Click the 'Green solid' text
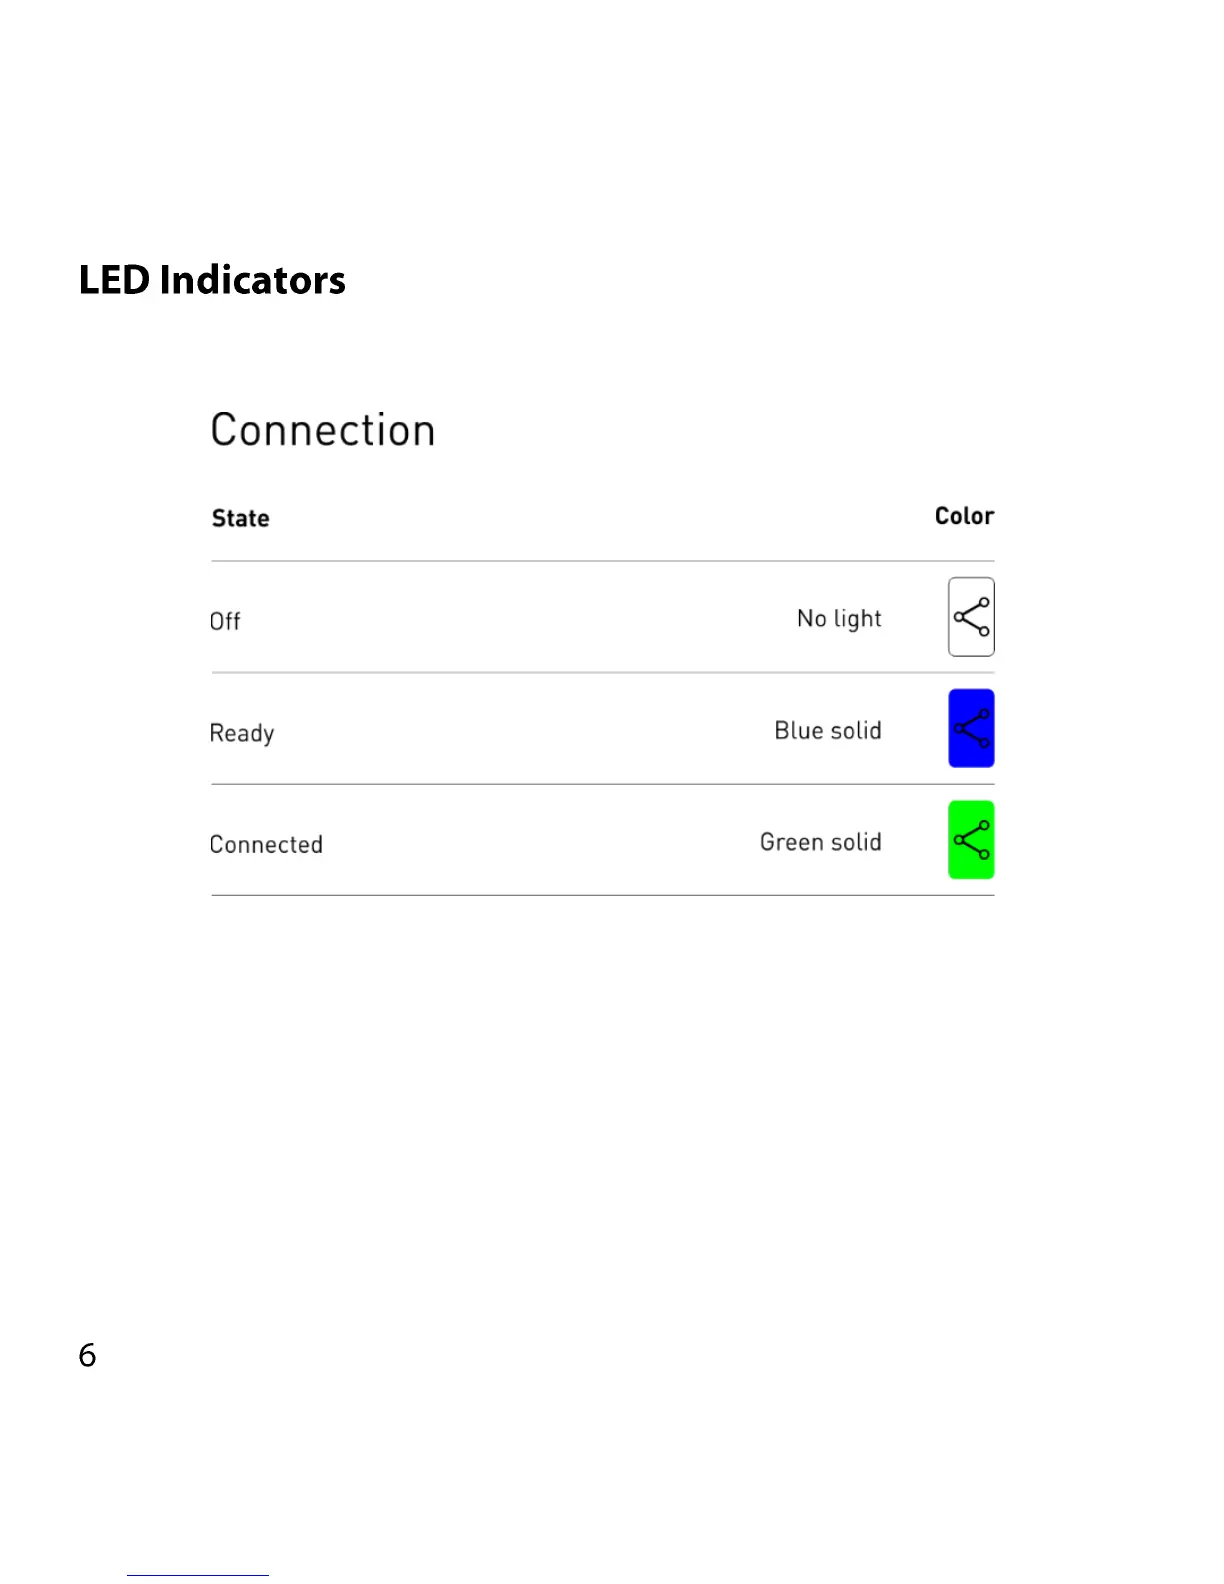1224x1584 pixels. 820,842
